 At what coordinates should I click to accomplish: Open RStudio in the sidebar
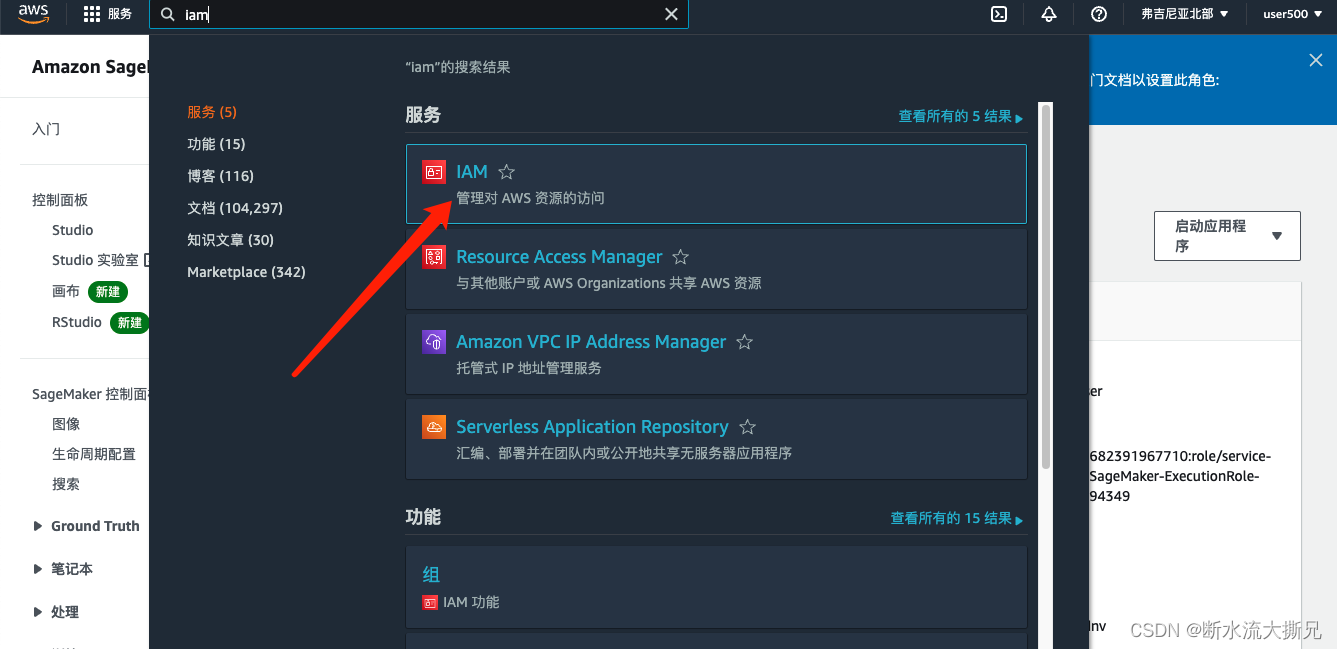click(x=77, y=322)
